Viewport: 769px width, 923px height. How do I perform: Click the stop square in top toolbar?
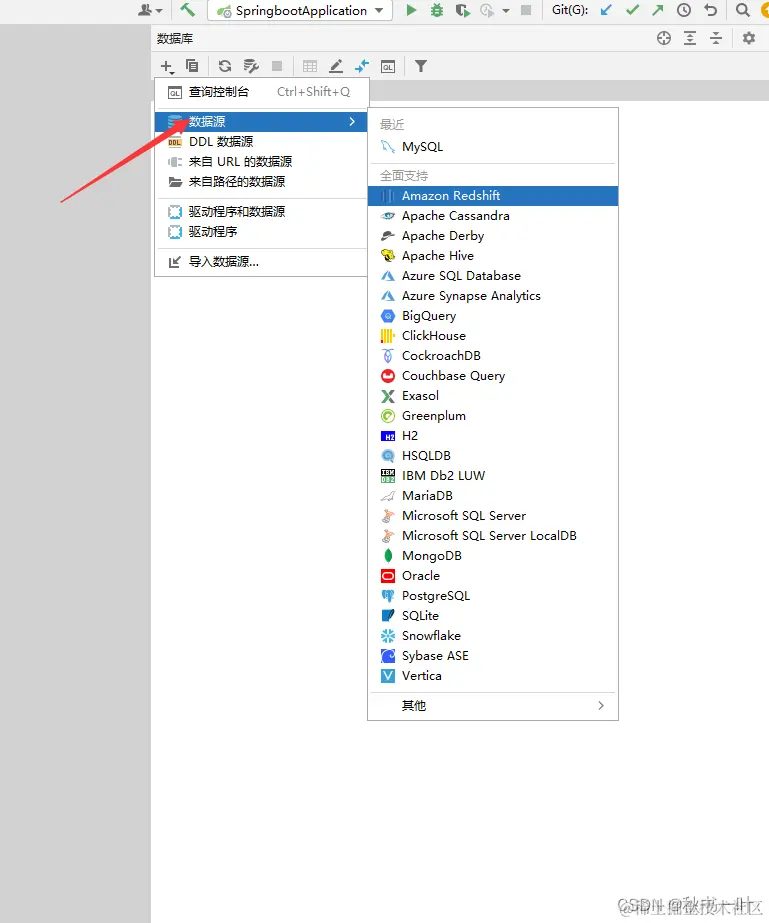tap(526, 10)
